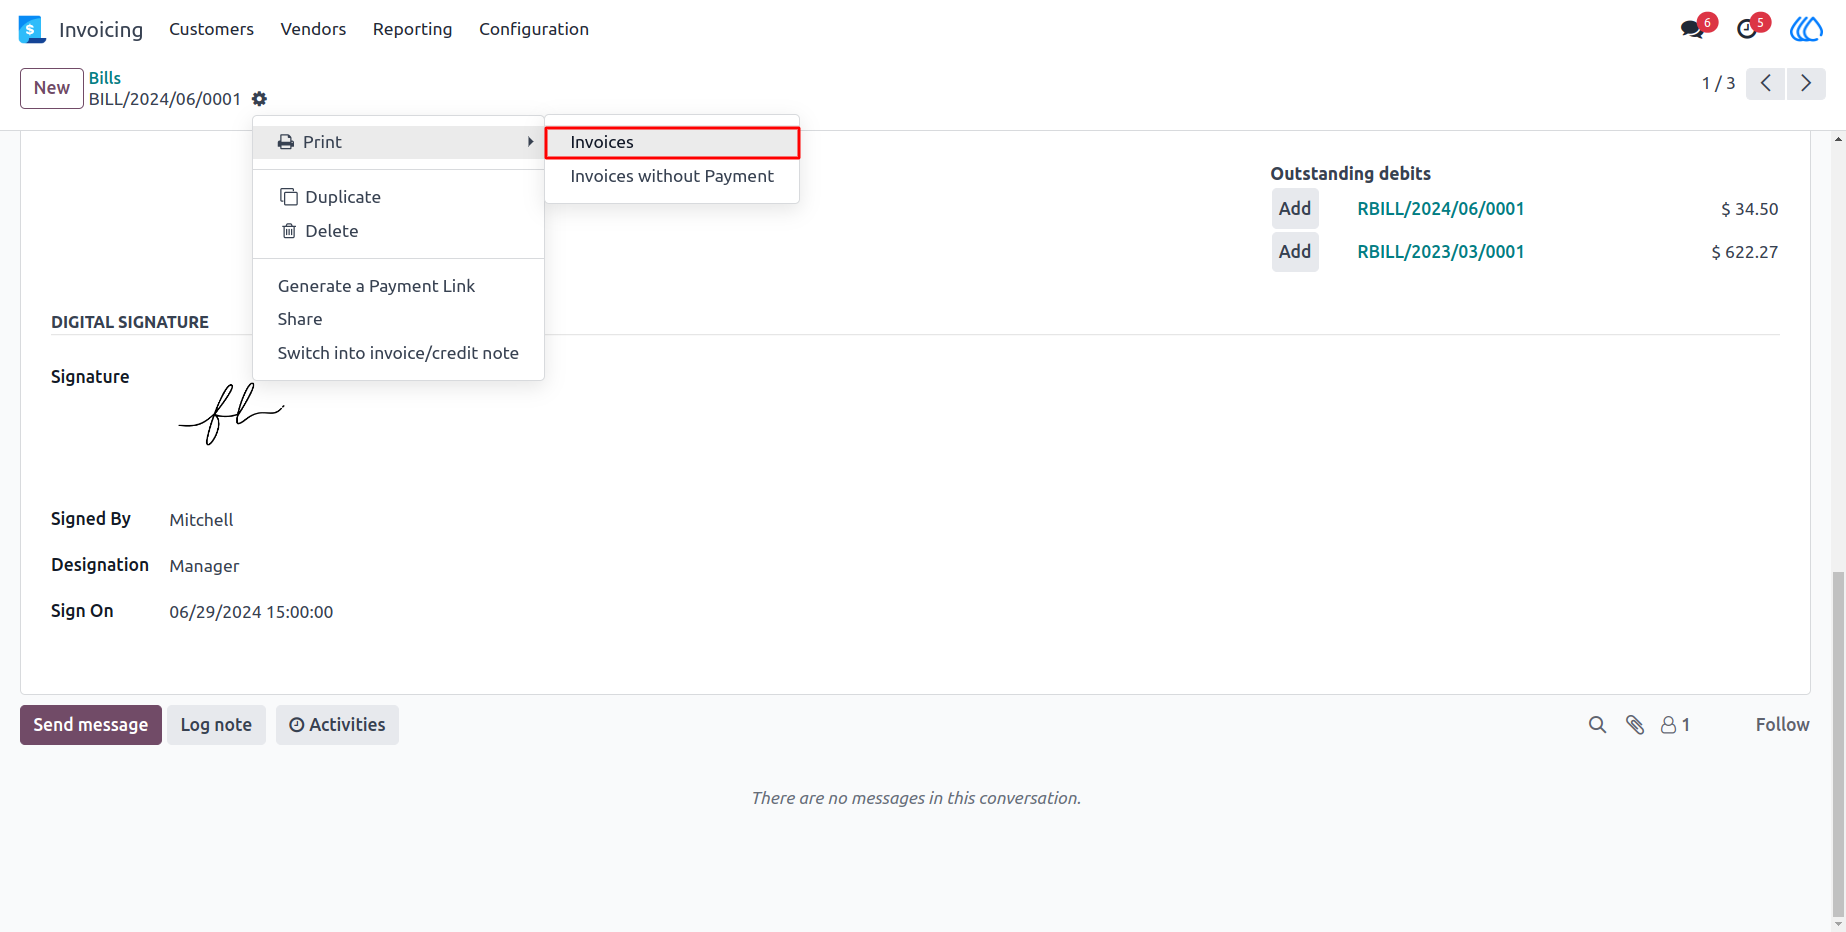Add outstanding debit RBILL/2023/03/0001
This screenshot has width=1846, height=932.
coord(1295,252)
